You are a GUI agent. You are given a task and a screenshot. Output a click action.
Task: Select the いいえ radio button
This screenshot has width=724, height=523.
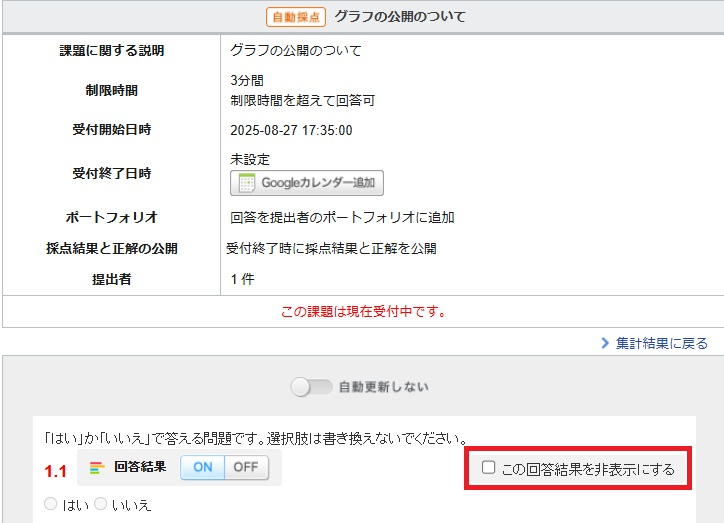100,505
